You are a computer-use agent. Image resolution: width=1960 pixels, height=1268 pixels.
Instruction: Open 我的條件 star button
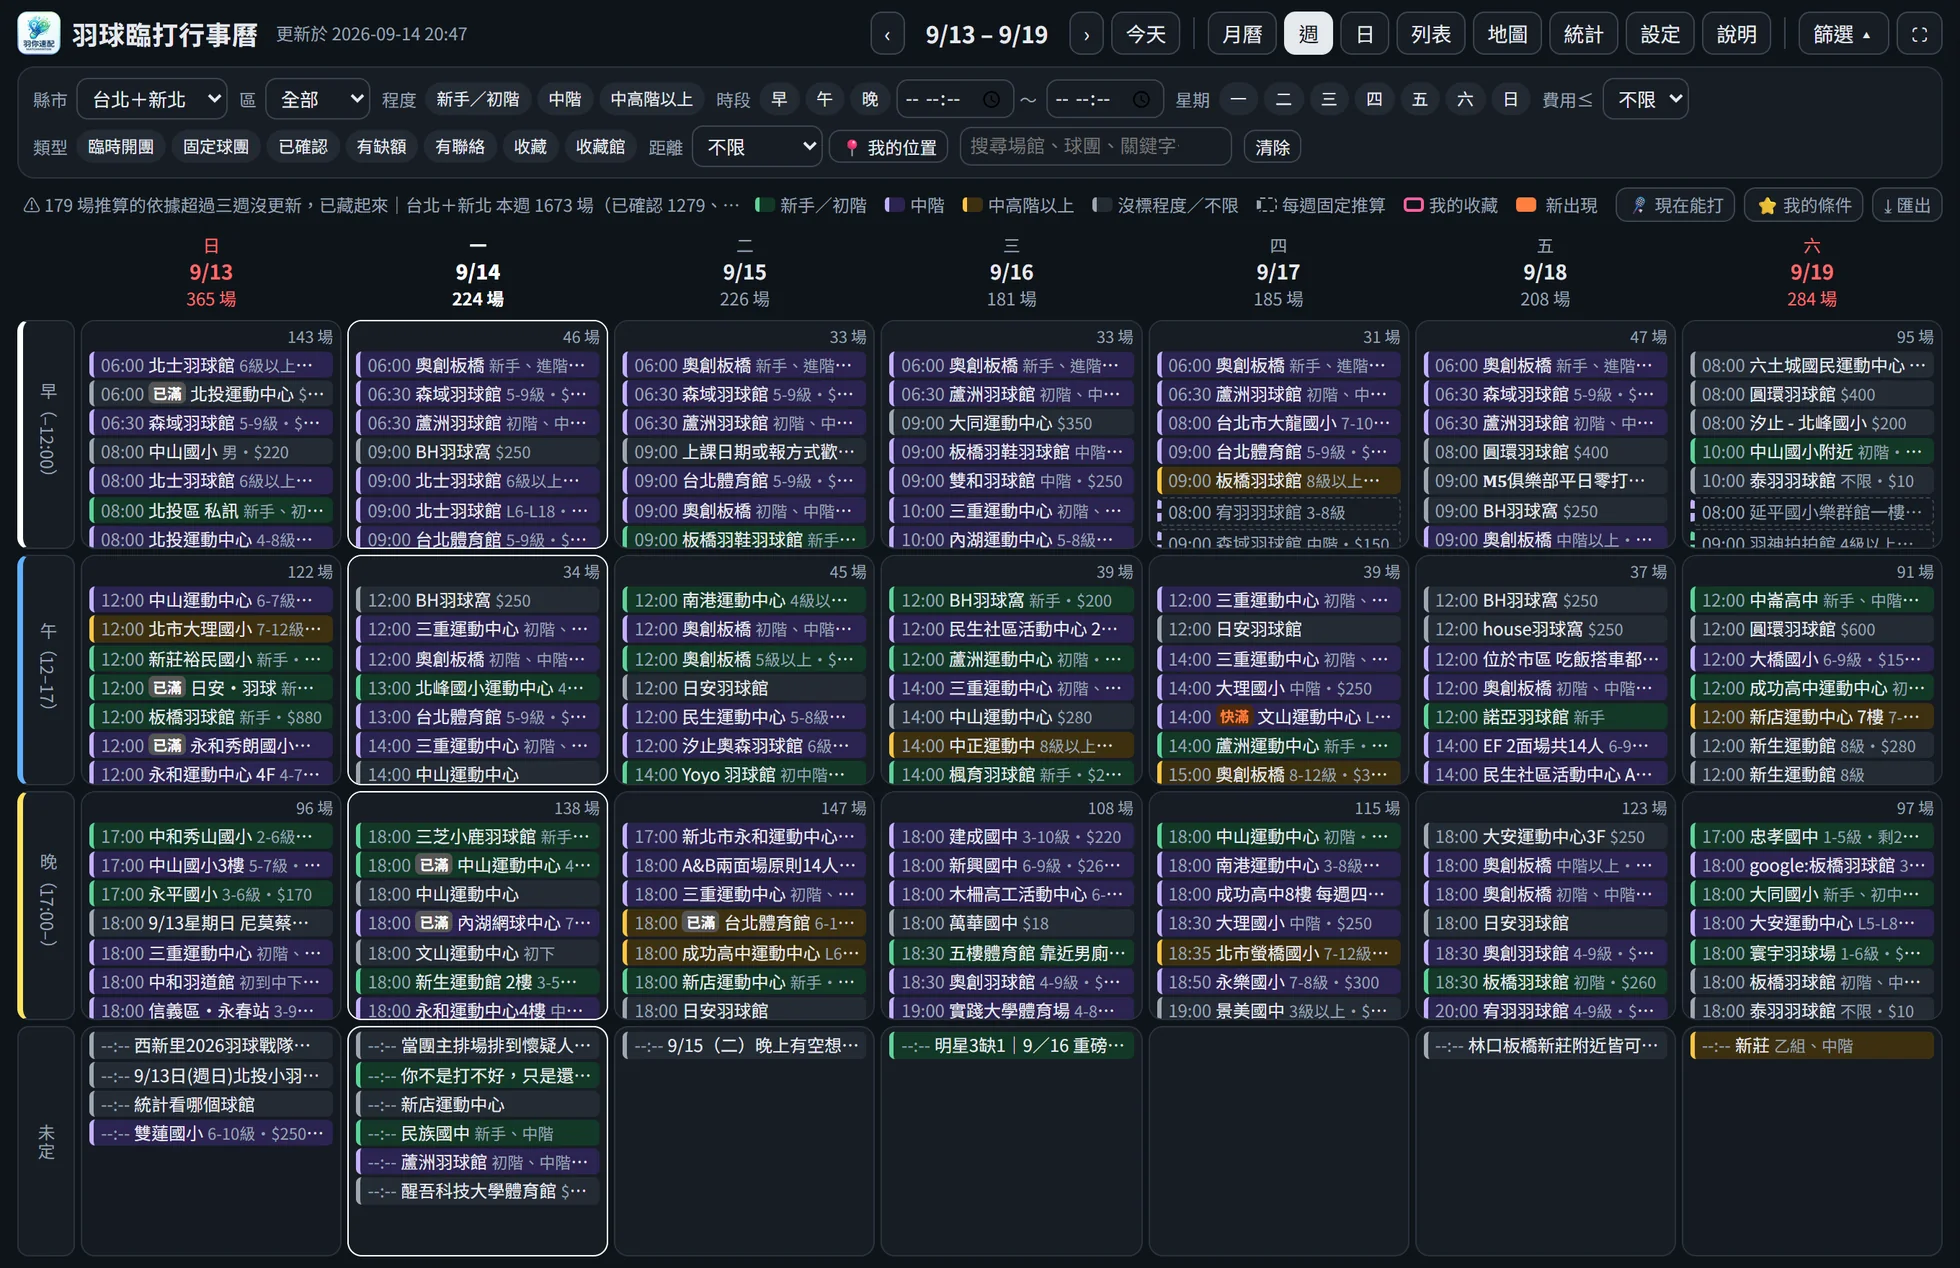pyautogui.click(x=1804, y=205)
